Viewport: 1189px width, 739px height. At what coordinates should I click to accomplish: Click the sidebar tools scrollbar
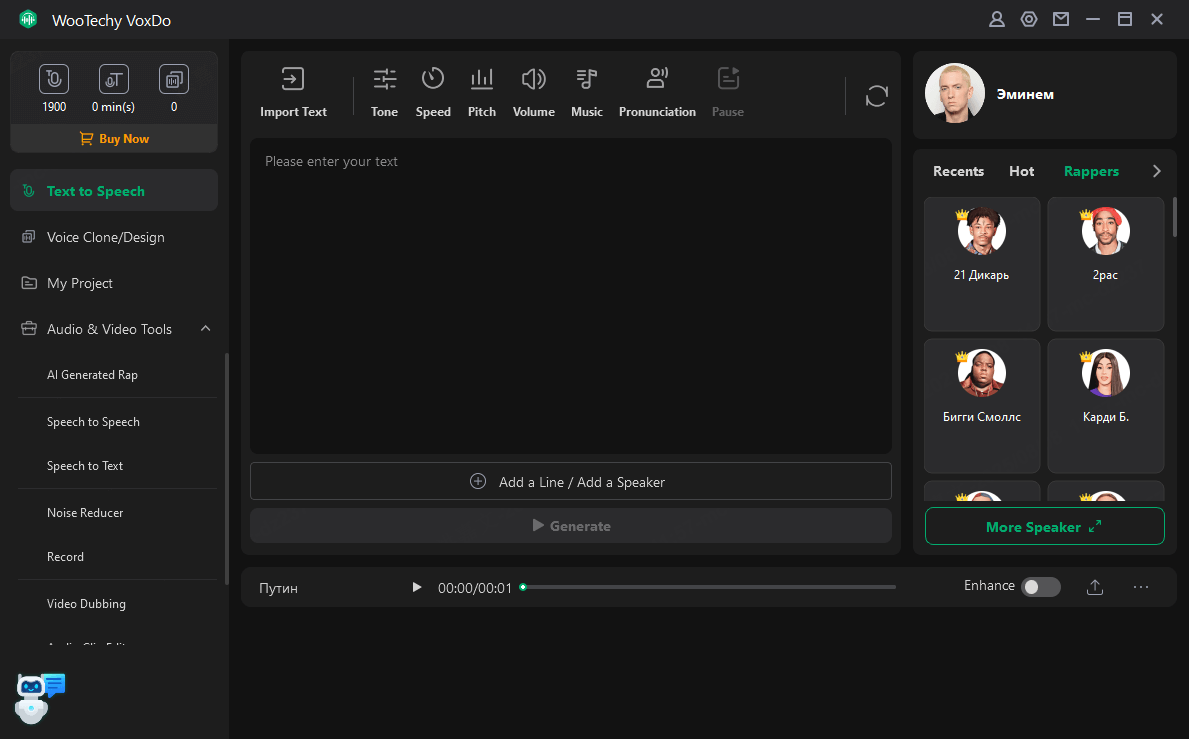tap(226, 468)
